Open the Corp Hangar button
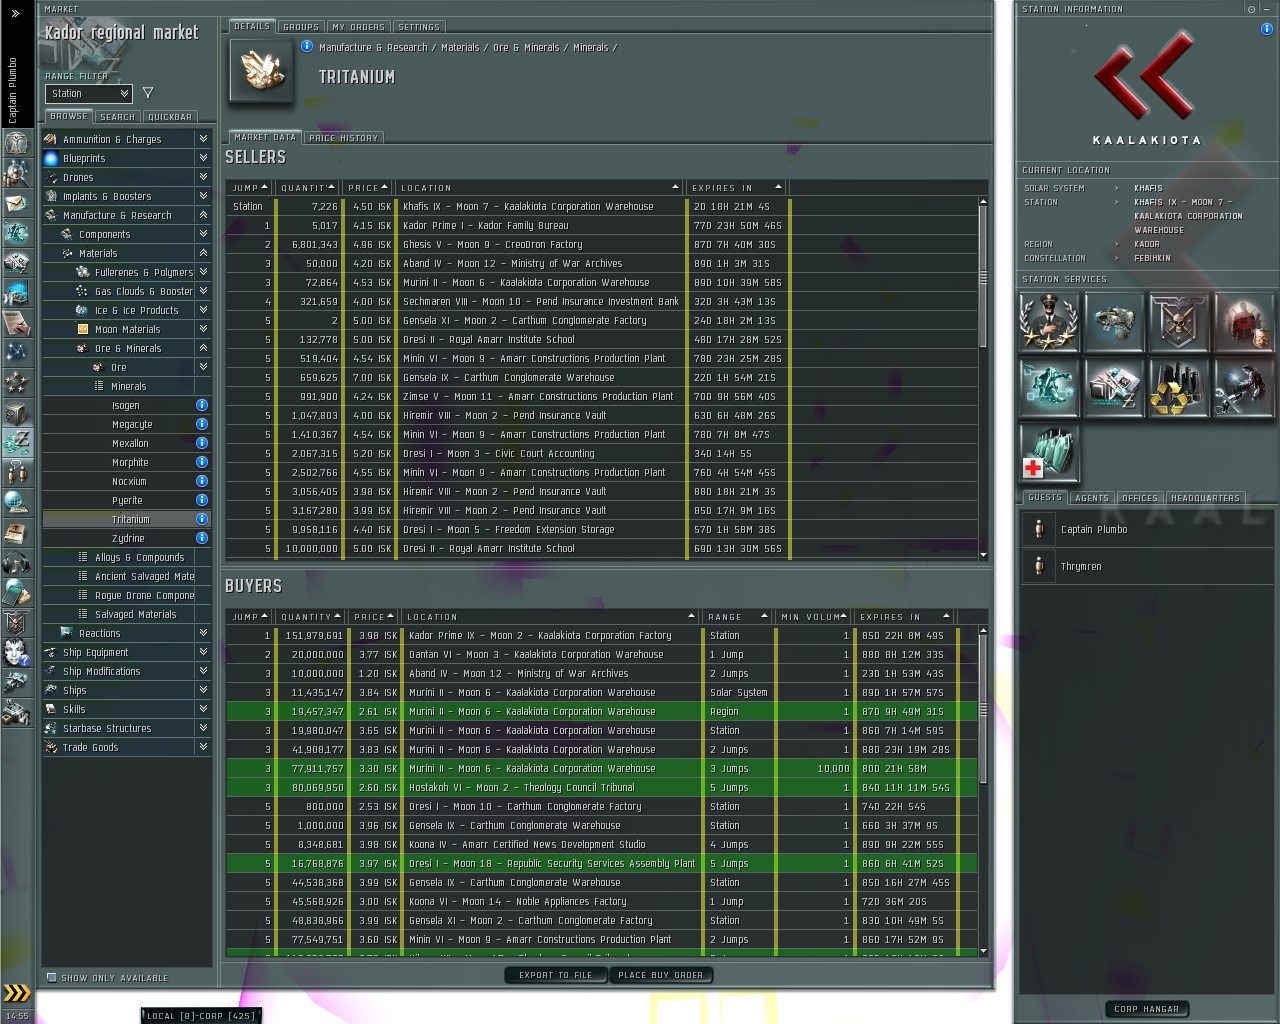 [x=1147, y=1009]
